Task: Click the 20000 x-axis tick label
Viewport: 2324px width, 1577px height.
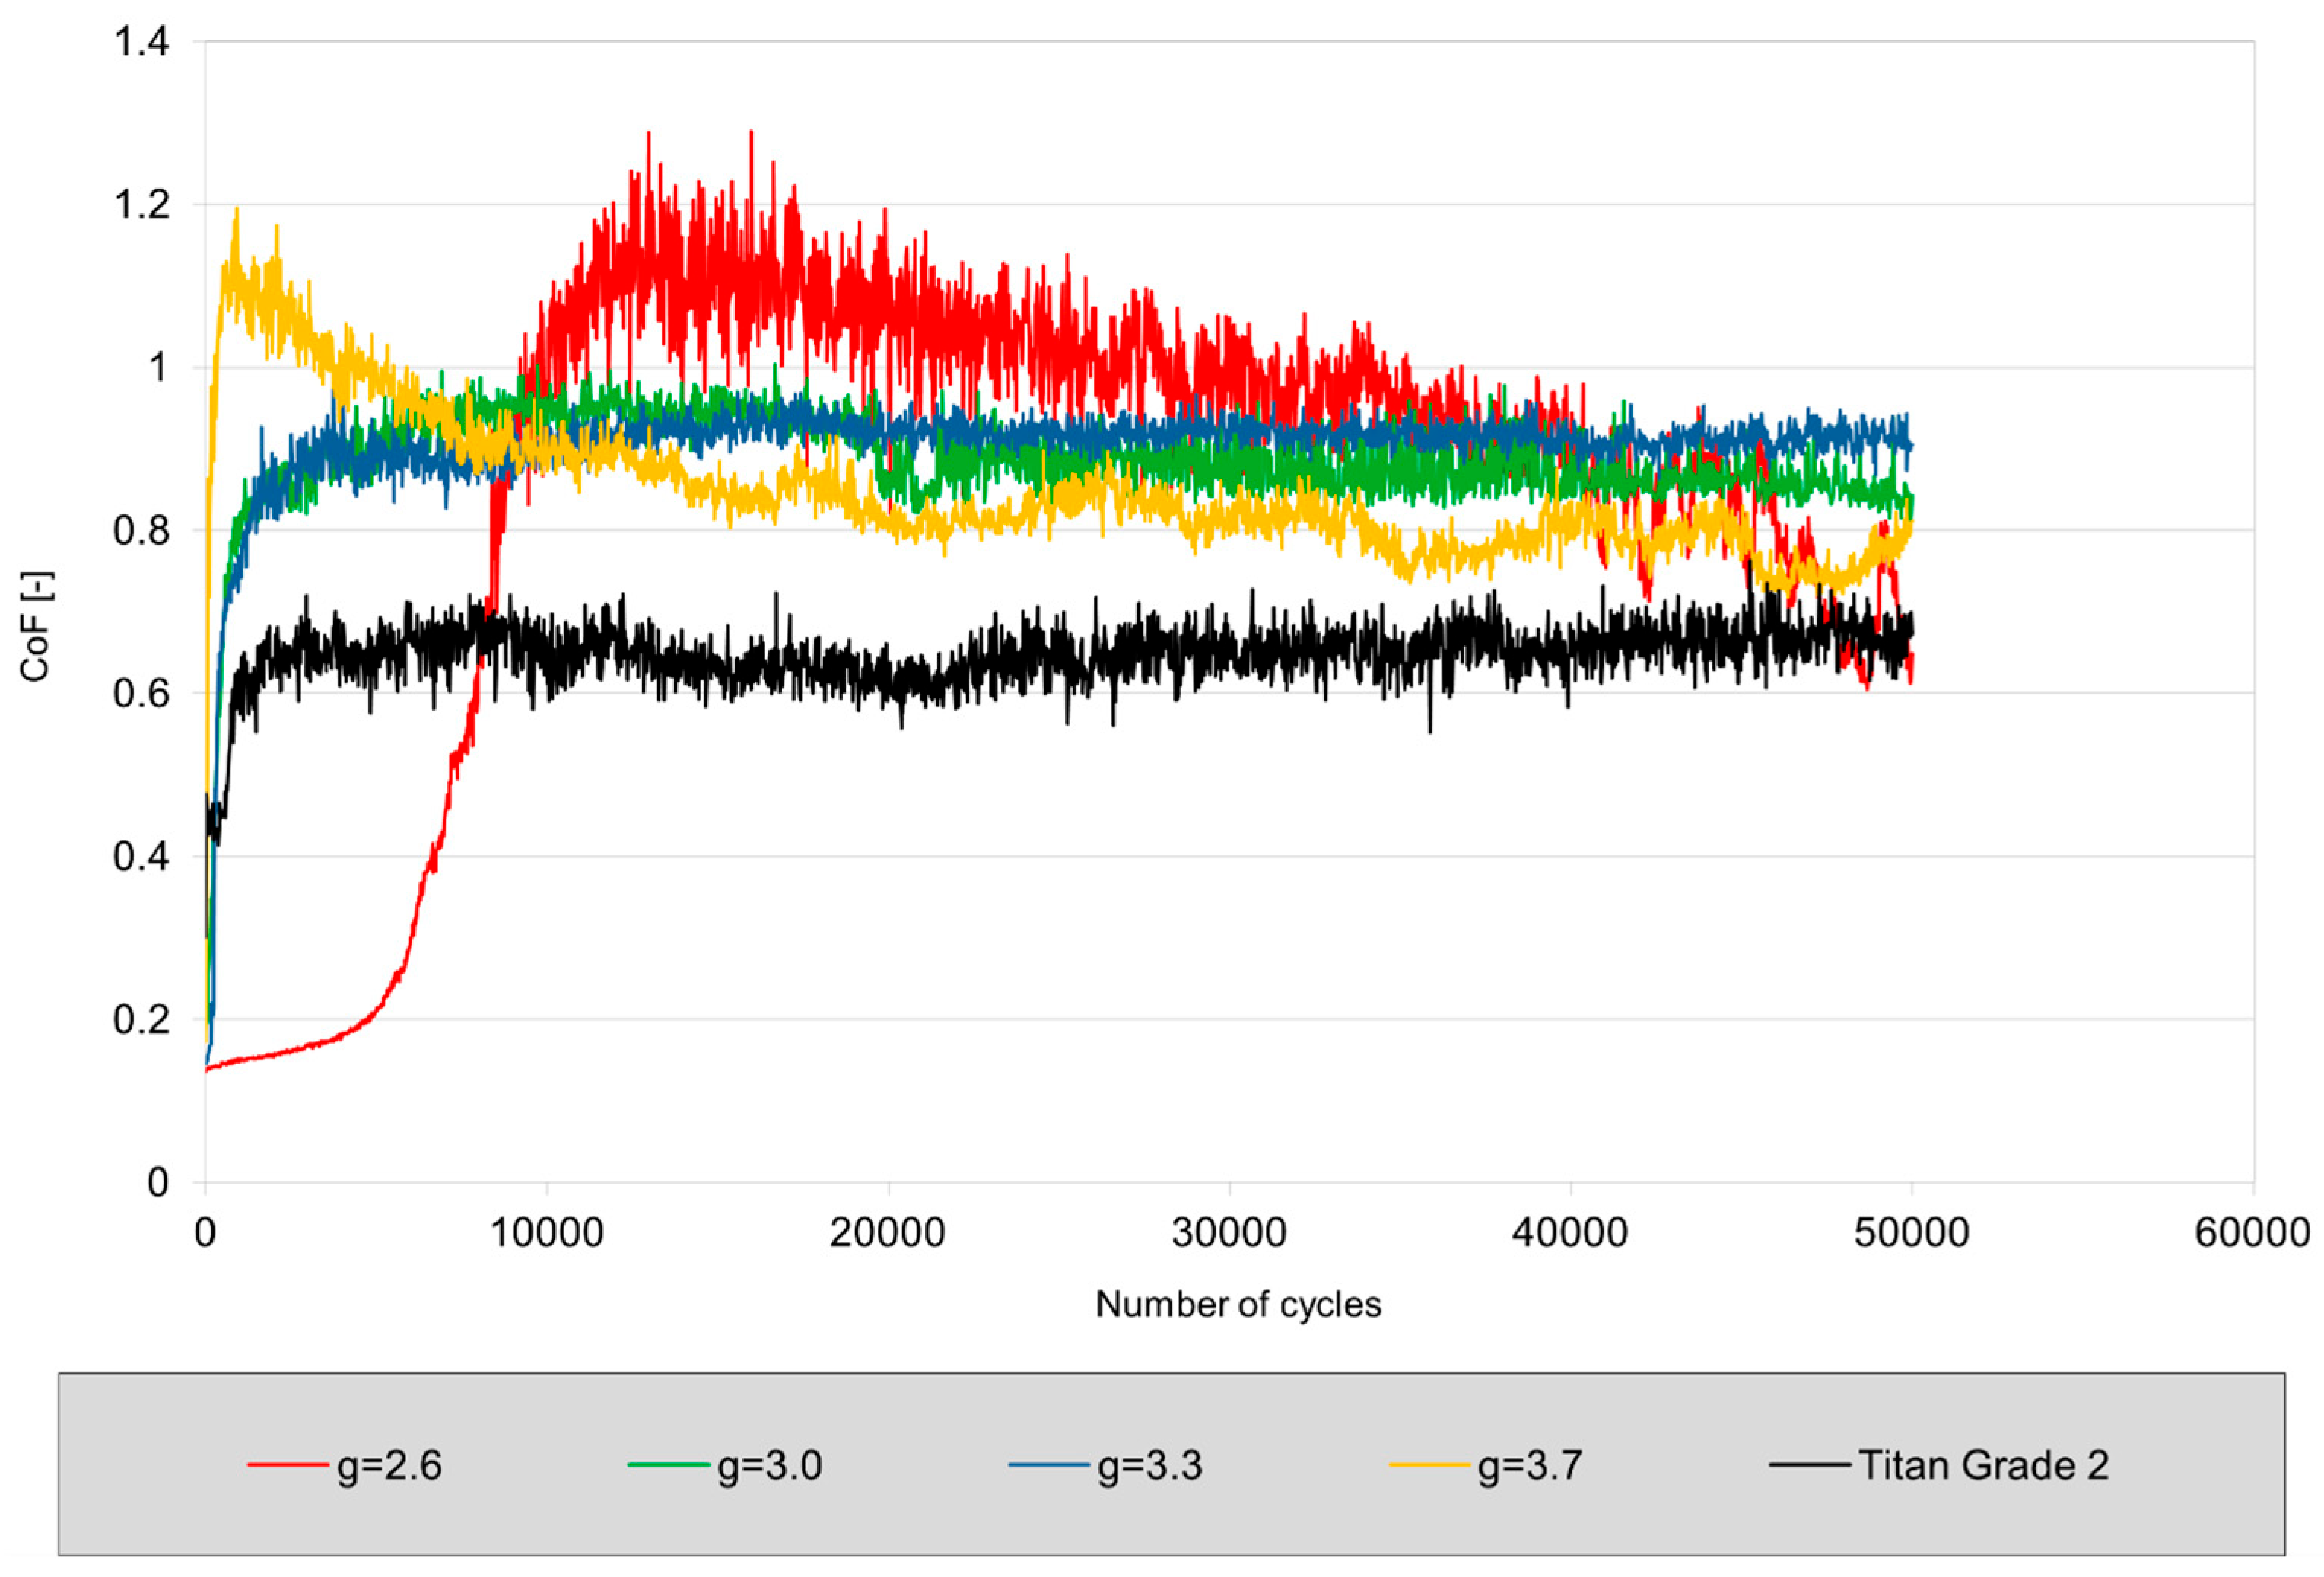Action: click(888, 1232)
